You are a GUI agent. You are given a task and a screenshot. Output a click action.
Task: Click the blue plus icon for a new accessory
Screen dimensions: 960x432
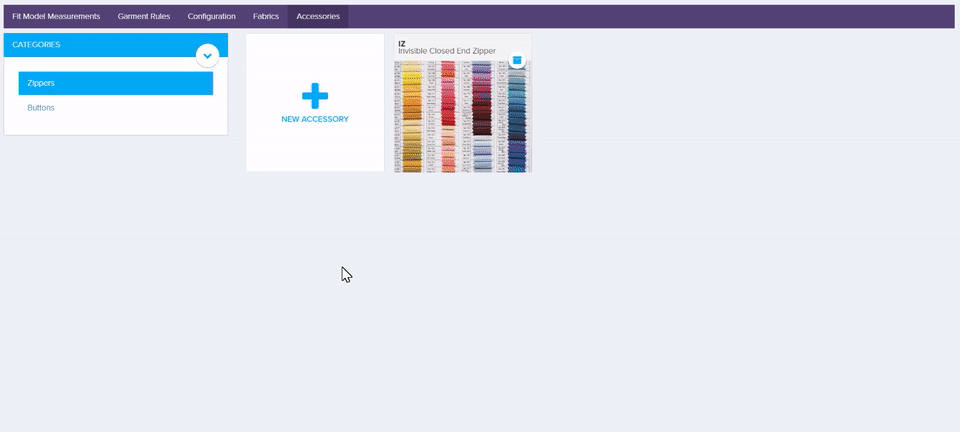(315, 96)
